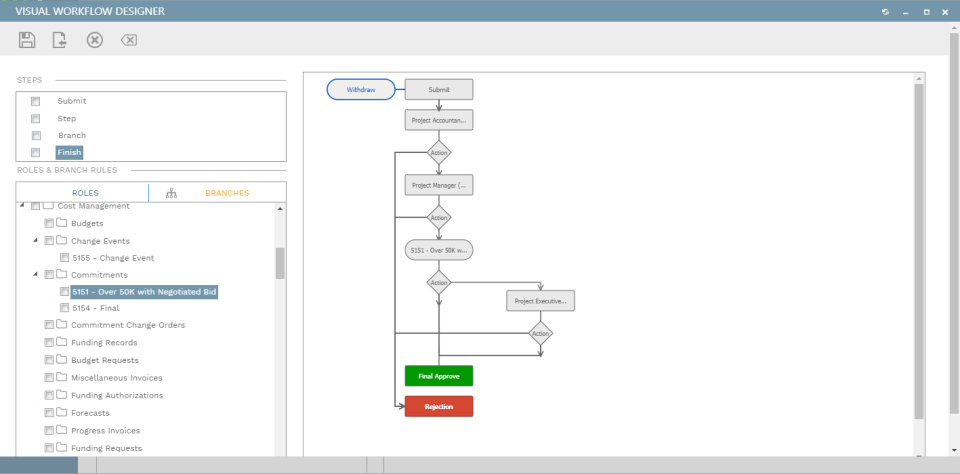Collapse the Change Events tree node
960x474 pixels.
[36, 241]
